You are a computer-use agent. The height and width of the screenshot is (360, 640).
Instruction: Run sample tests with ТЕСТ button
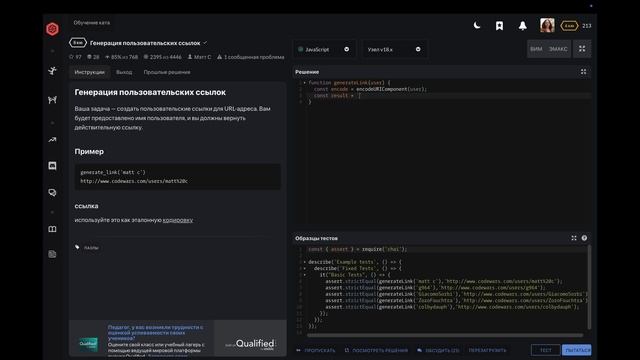point(545,350)
